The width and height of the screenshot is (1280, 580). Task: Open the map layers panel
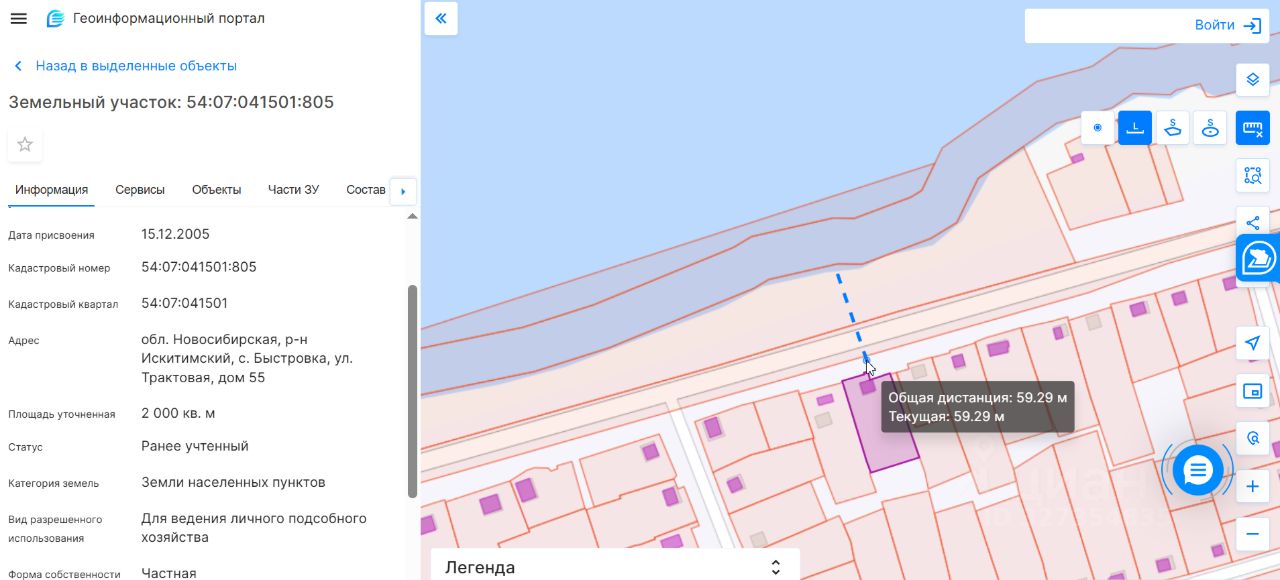(x=1252, y=79)
